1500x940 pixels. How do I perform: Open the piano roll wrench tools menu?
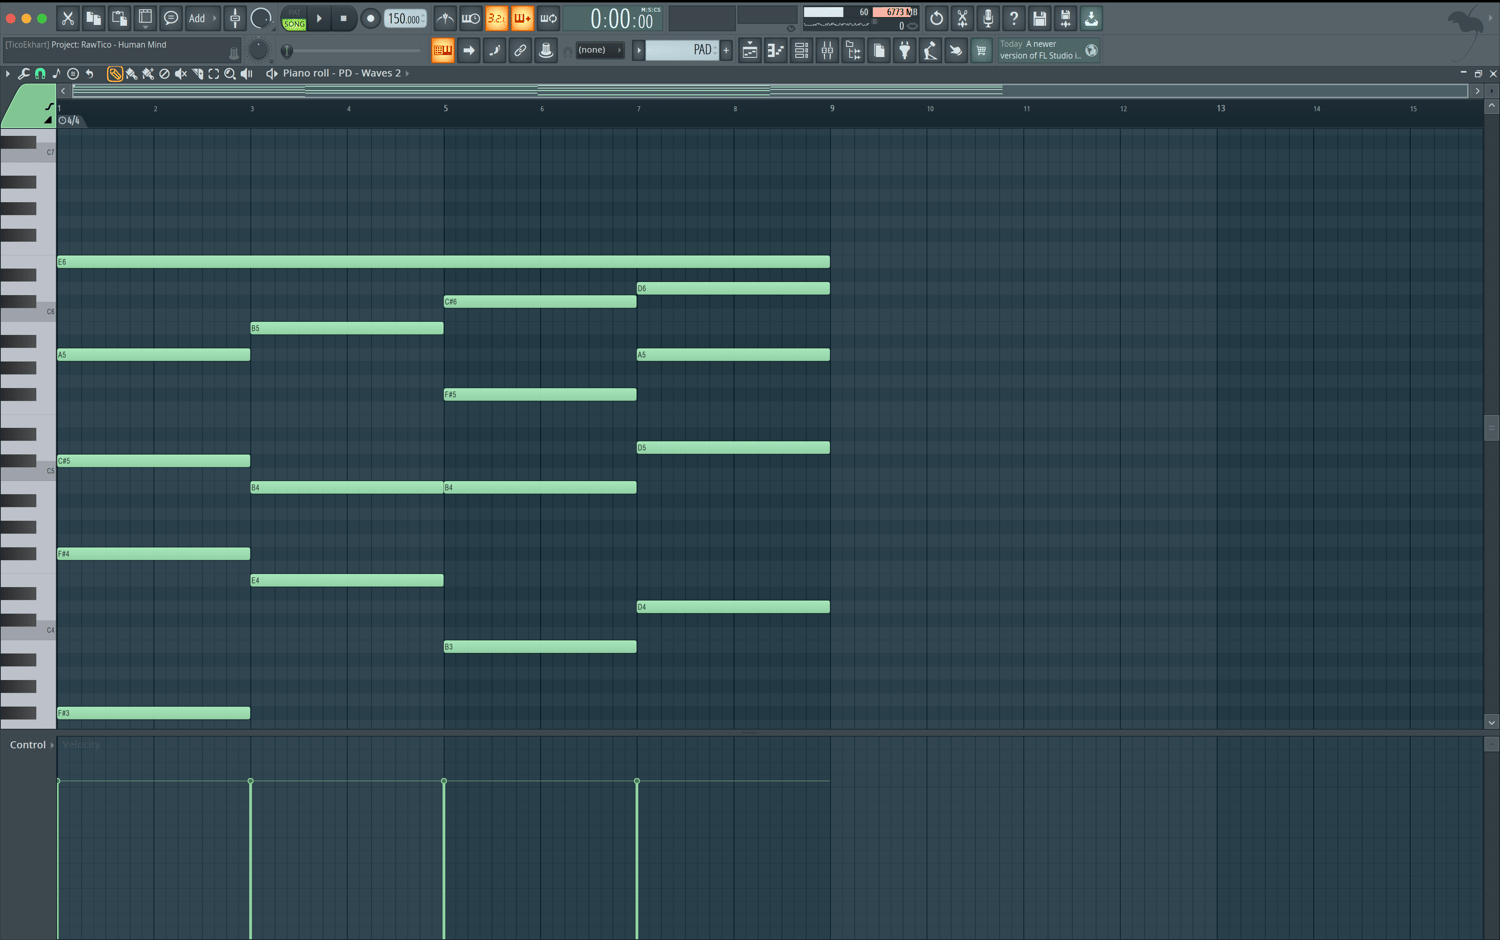[24, 73]
